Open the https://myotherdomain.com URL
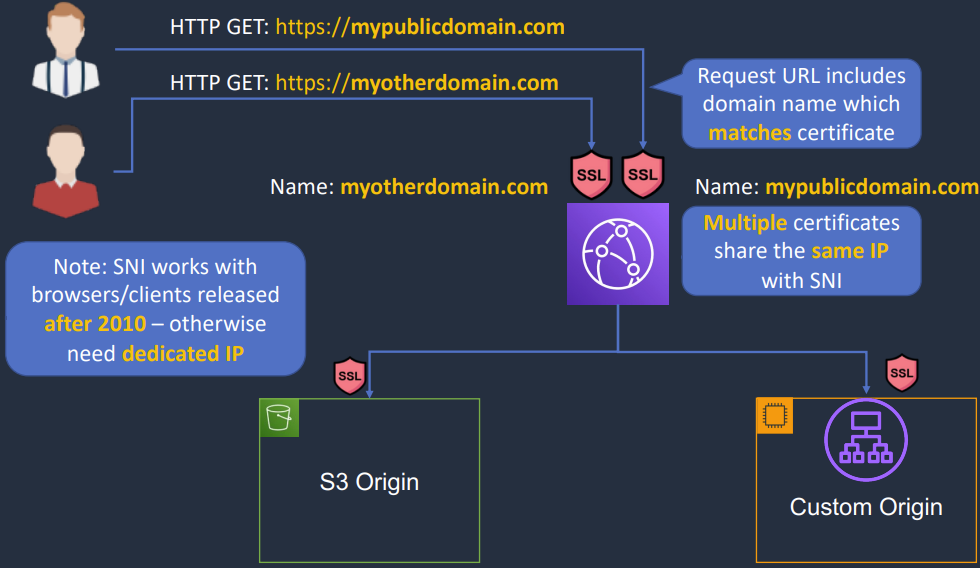The image size is (980, 568). point(416,82)
